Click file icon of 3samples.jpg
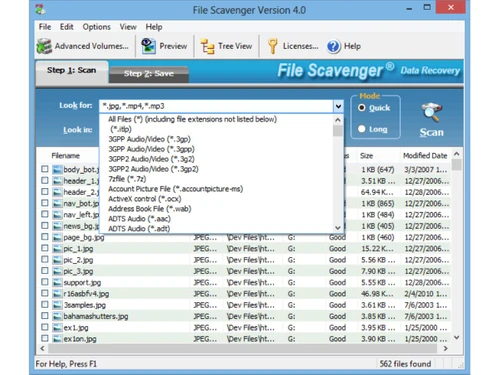 (57, 305)
